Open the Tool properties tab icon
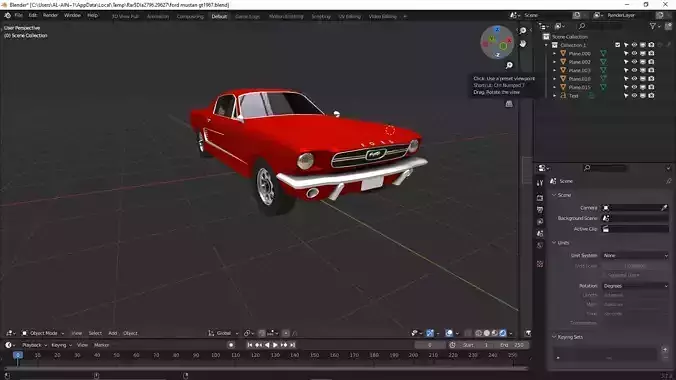 (x=540, y=183)
